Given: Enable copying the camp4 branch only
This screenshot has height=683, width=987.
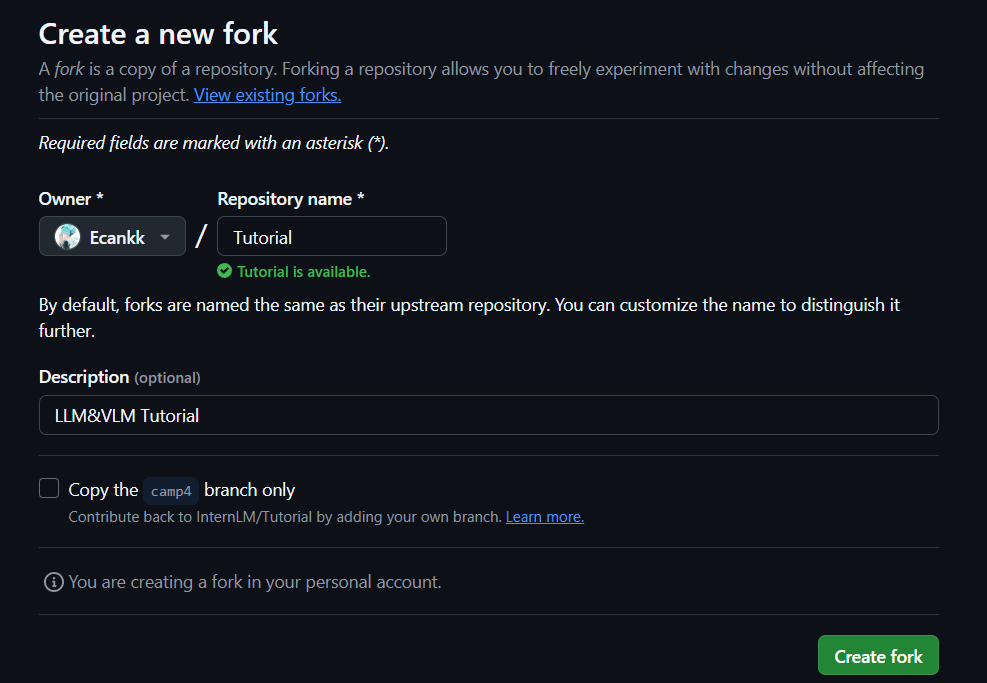Looking at the screenshot, I should (49, 488).
